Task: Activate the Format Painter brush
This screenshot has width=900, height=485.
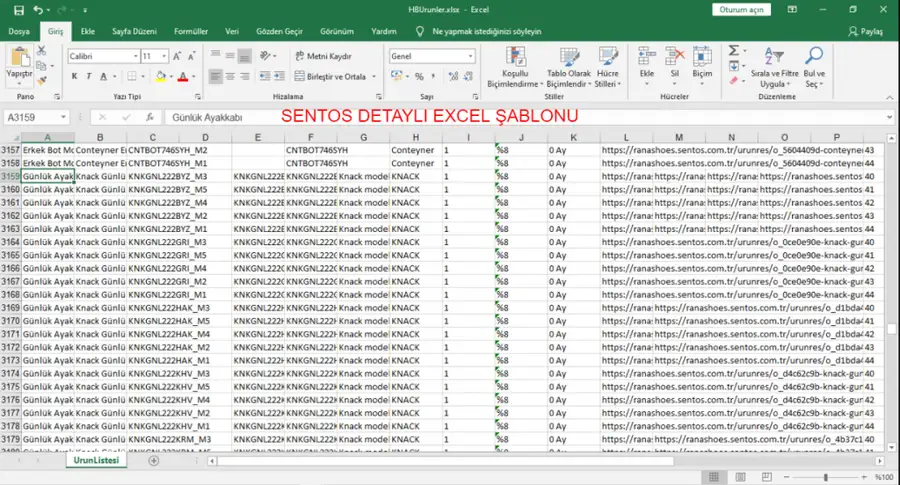Action: (41, 81)
